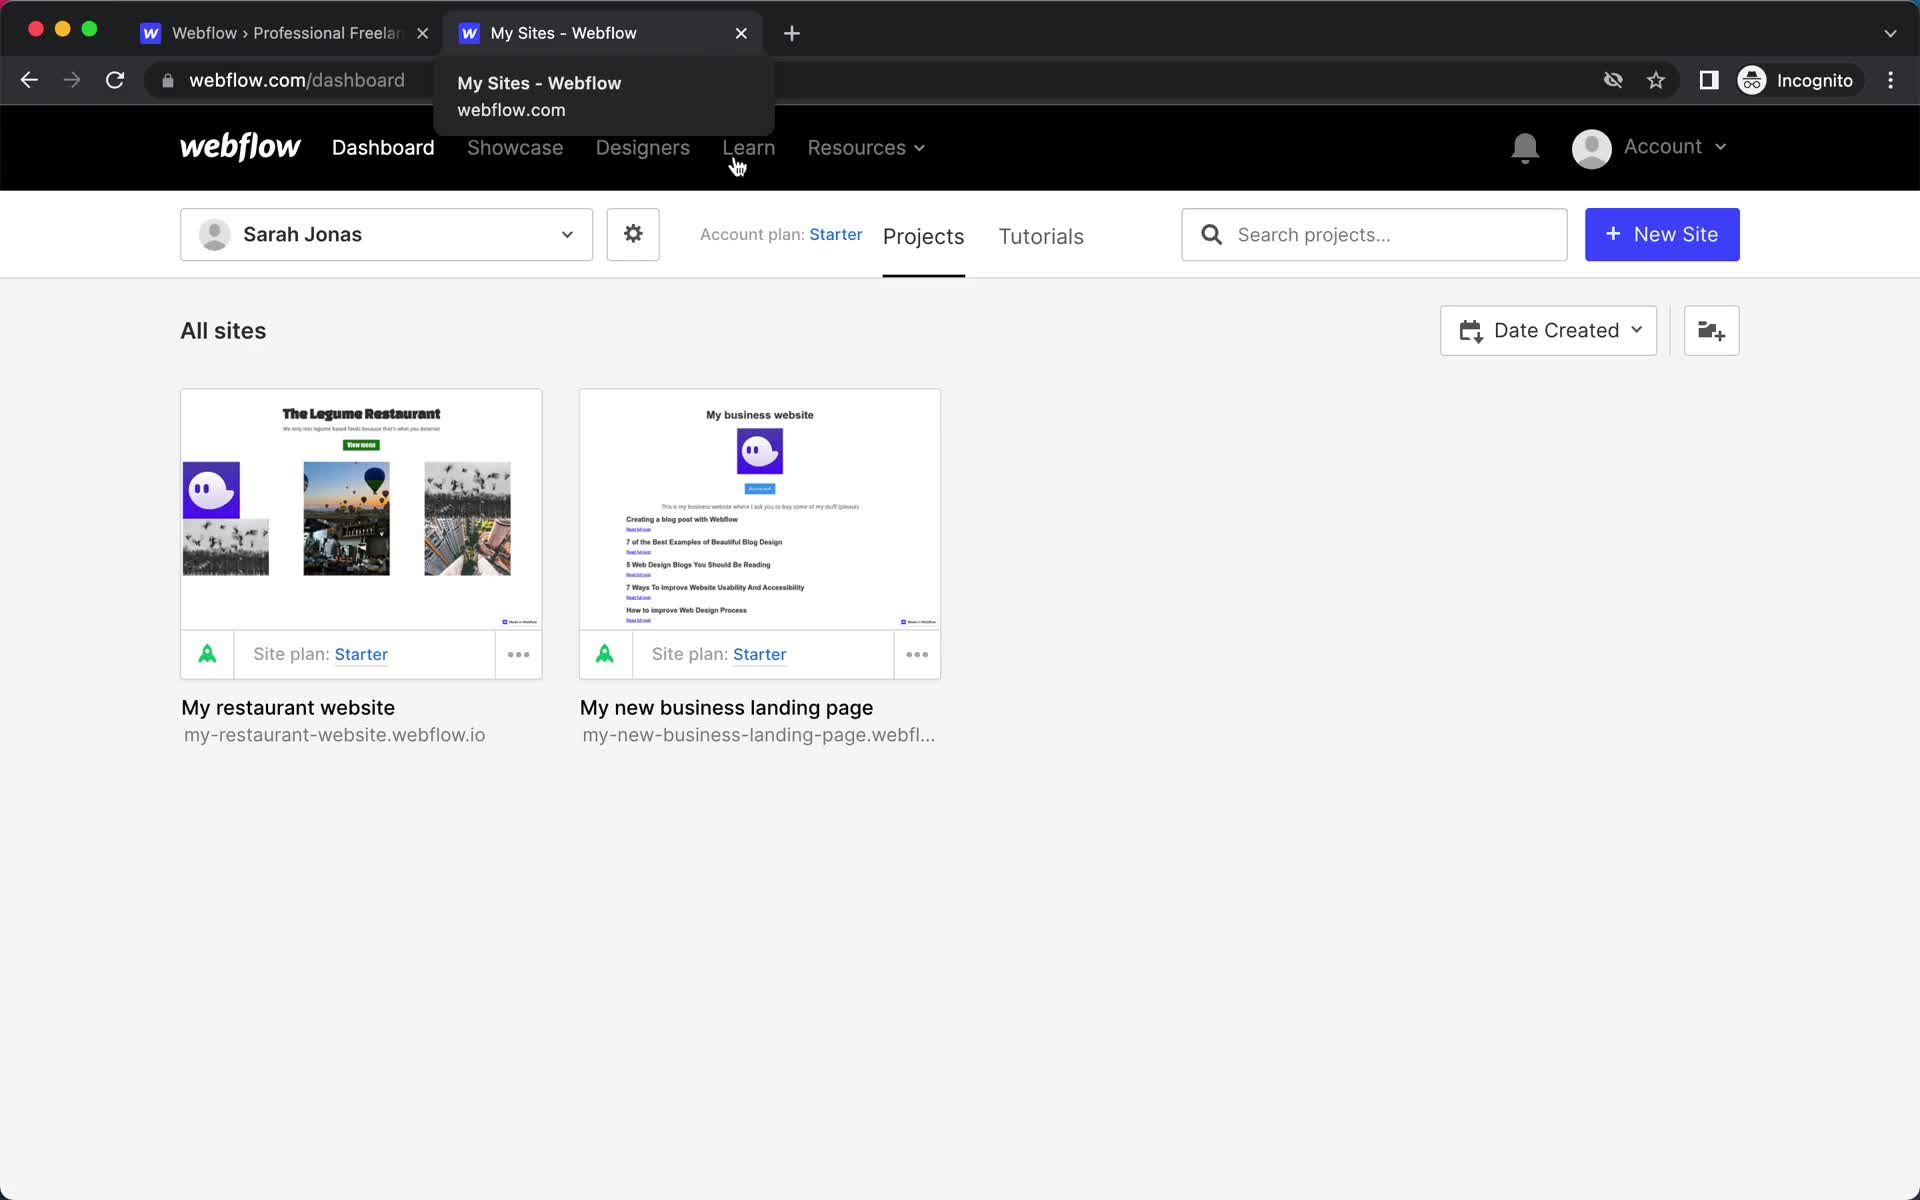View site info lock icon in address bar
Screen dimensions: 1920x1200
point(168,80)
